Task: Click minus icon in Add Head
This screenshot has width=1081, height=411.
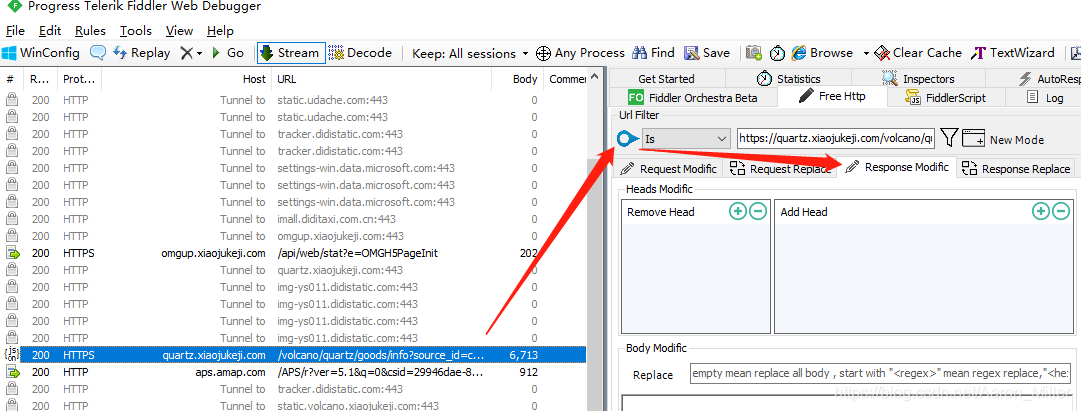Action: (1060, 212)
